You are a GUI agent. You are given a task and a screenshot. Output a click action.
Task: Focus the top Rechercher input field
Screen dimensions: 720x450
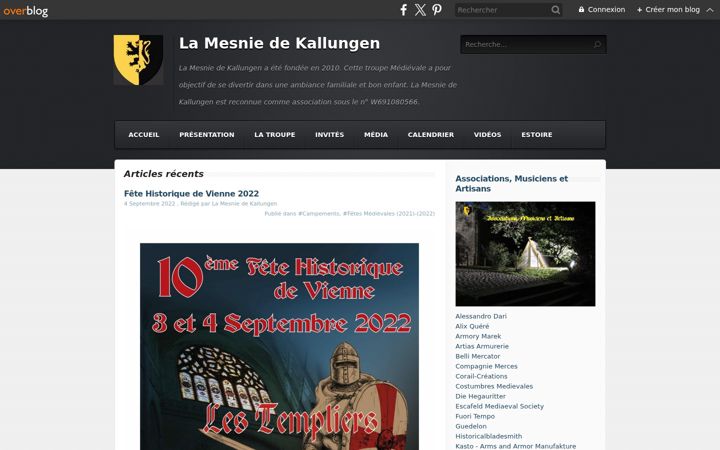pos(502,10)
